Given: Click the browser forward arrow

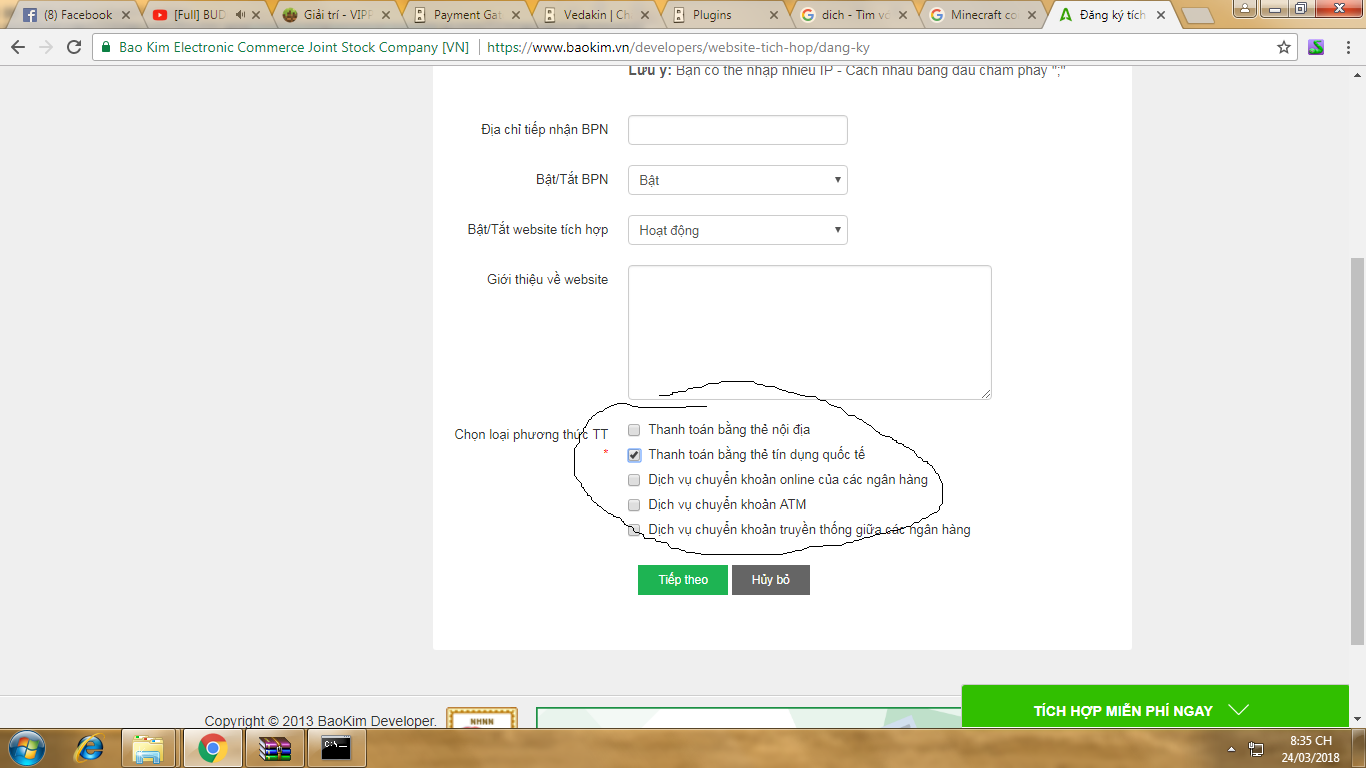Looking at the screenshot, I should point(46,47).
